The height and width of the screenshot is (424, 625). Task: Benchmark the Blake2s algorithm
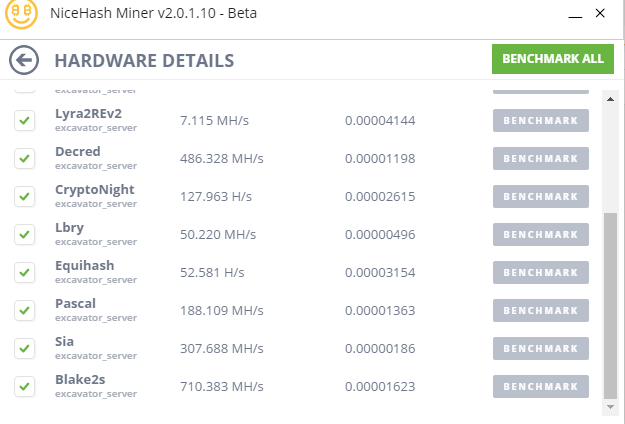pyautogui.click(x=541, y=387)
